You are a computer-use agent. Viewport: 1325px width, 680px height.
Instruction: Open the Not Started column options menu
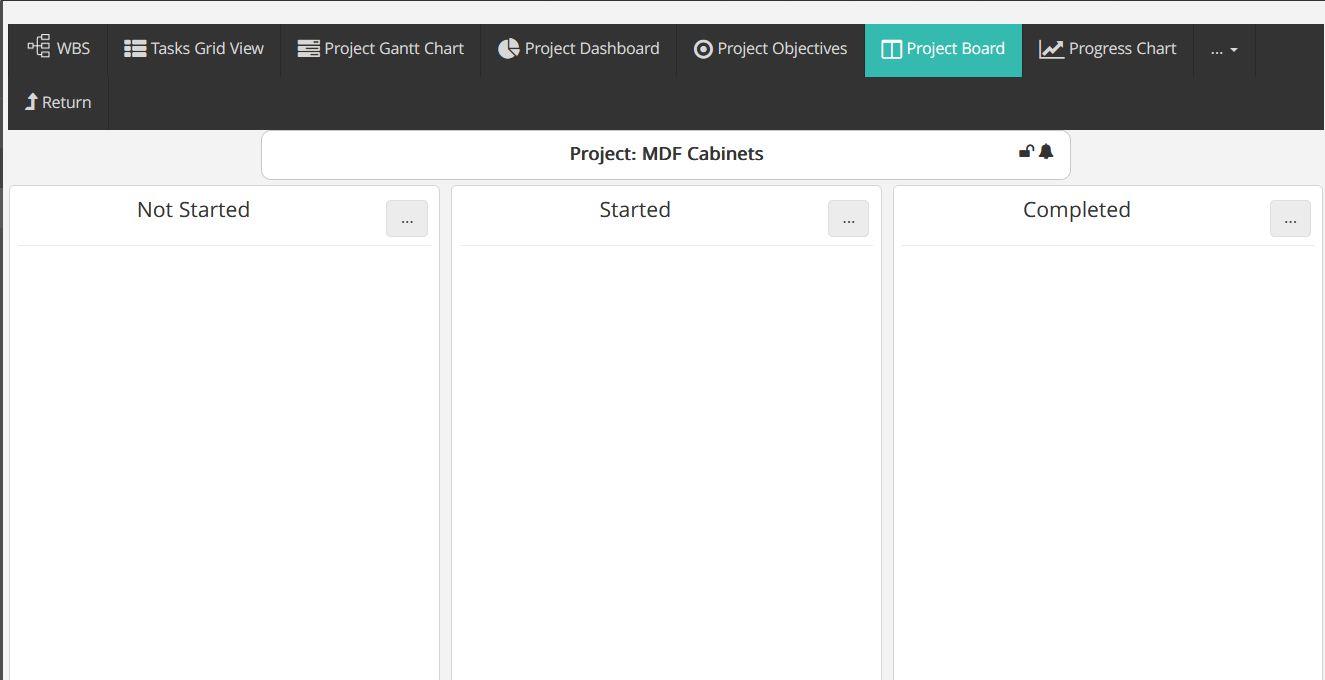(406, 218)
